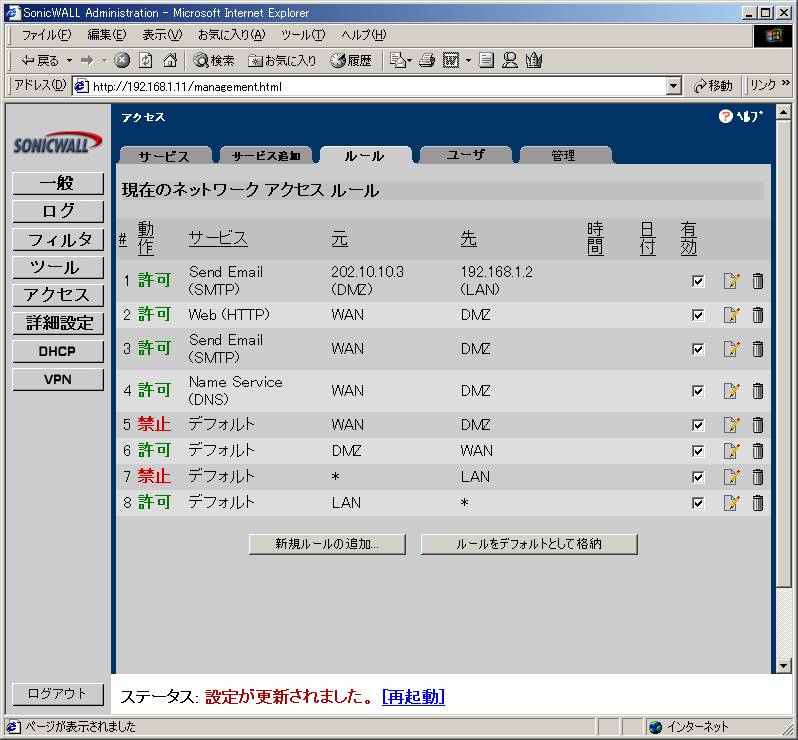Click the ログアウト logout button
Image resolution: width=798 pixels, height=740 pixels.
(x=58, y=694)
